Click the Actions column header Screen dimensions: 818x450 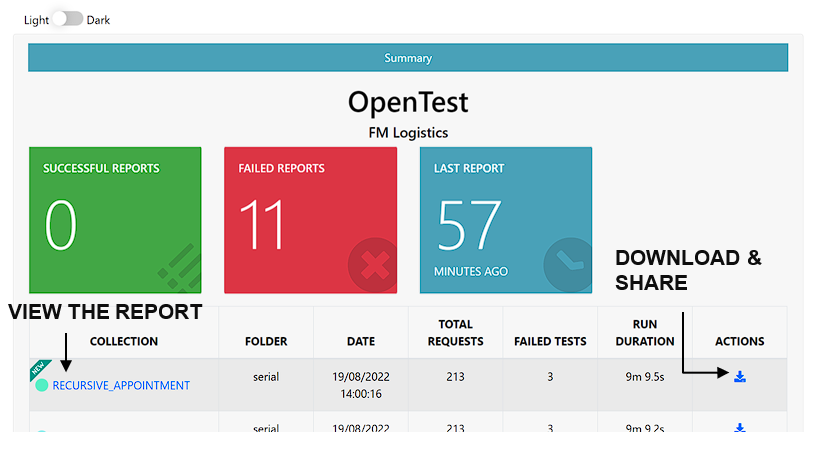click(x=740, y=341)
